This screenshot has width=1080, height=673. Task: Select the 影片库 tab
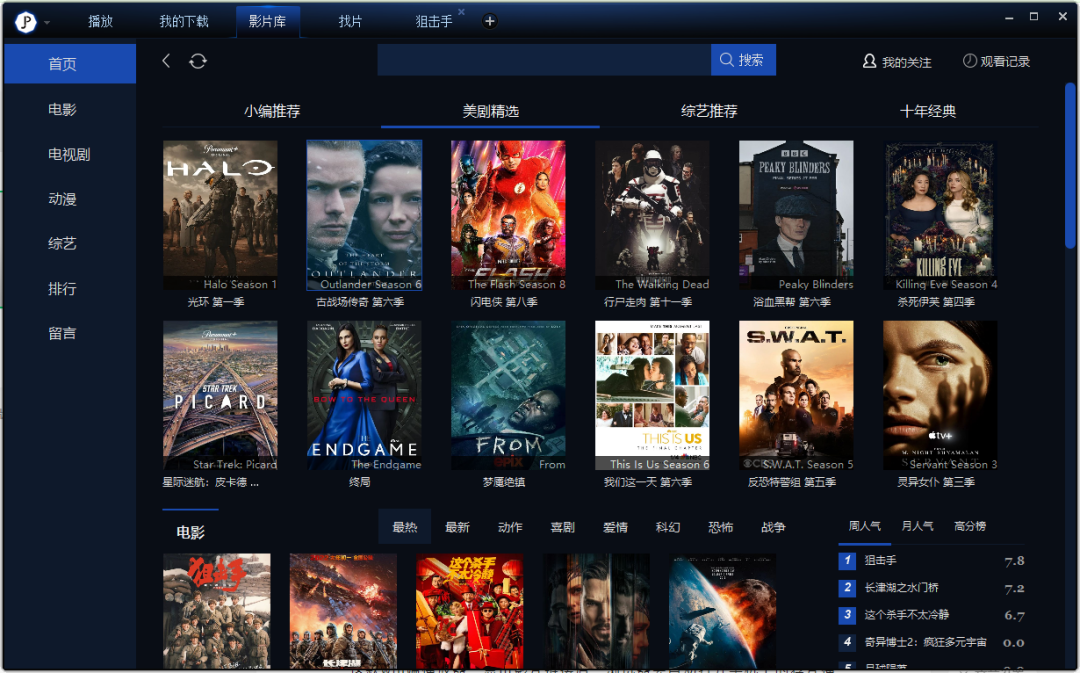point(267,21)
